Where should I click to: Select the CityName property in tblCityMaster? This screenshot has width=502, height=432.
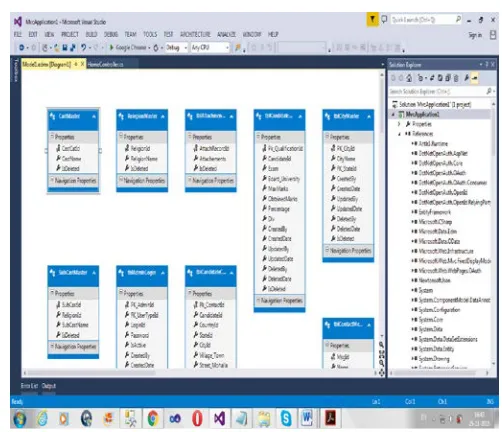point(346,159)
